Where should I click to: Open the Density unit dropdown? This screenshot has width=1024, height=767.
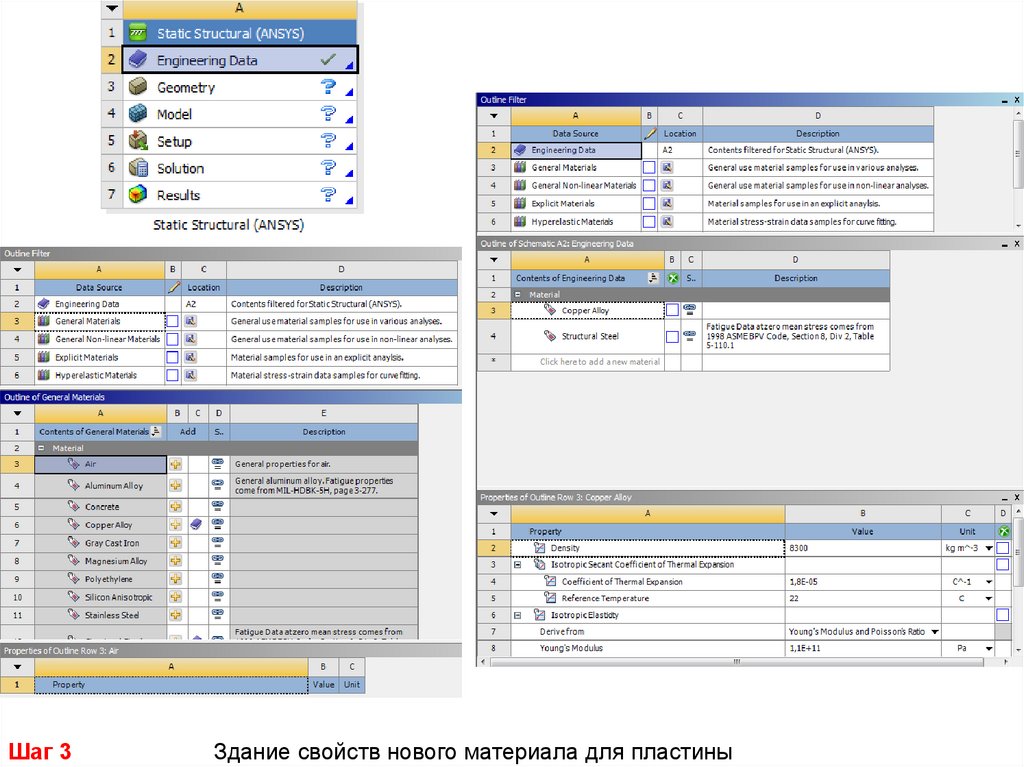(x=989, y=548)
